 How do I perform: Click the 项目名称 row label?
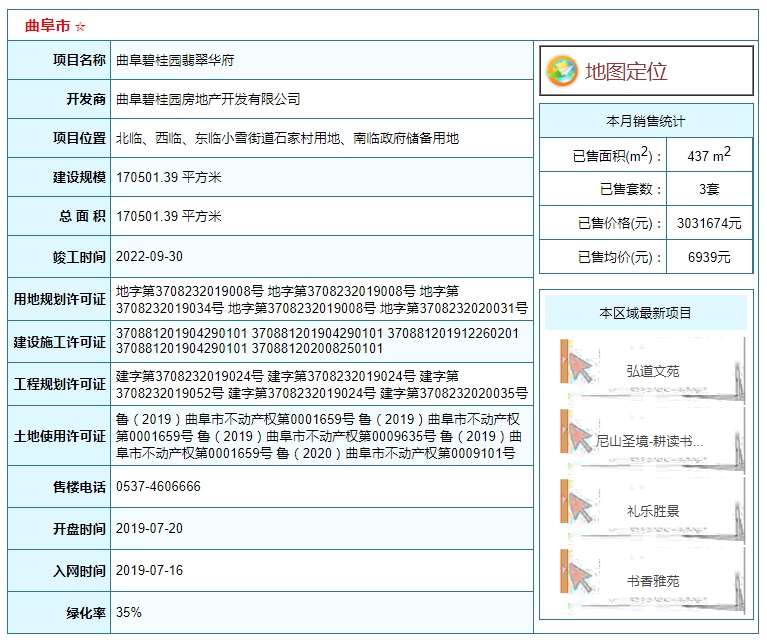pyautogui.click(x=79, y=60)
